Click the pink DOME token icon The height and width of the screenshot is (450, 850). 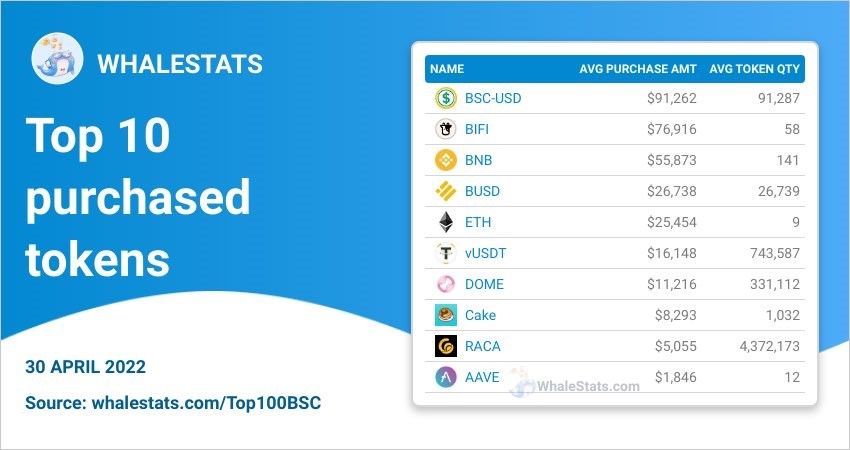pyautogui.click(x=446, y=284)
